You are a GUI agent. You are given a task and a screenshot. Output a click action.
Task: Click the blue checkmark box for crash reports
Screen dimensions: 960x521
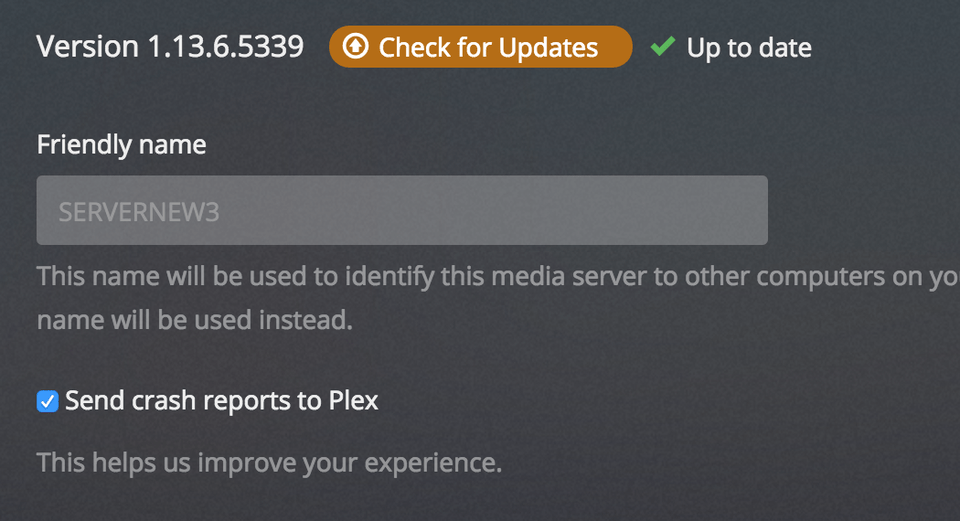coord(47,402)
